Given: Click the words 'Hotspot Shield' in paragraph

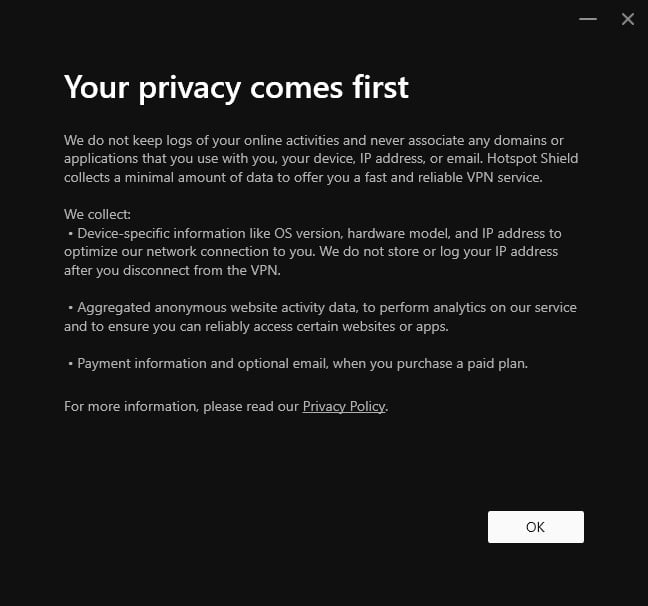Looking at the screenshot, I should tap(532, 158).
